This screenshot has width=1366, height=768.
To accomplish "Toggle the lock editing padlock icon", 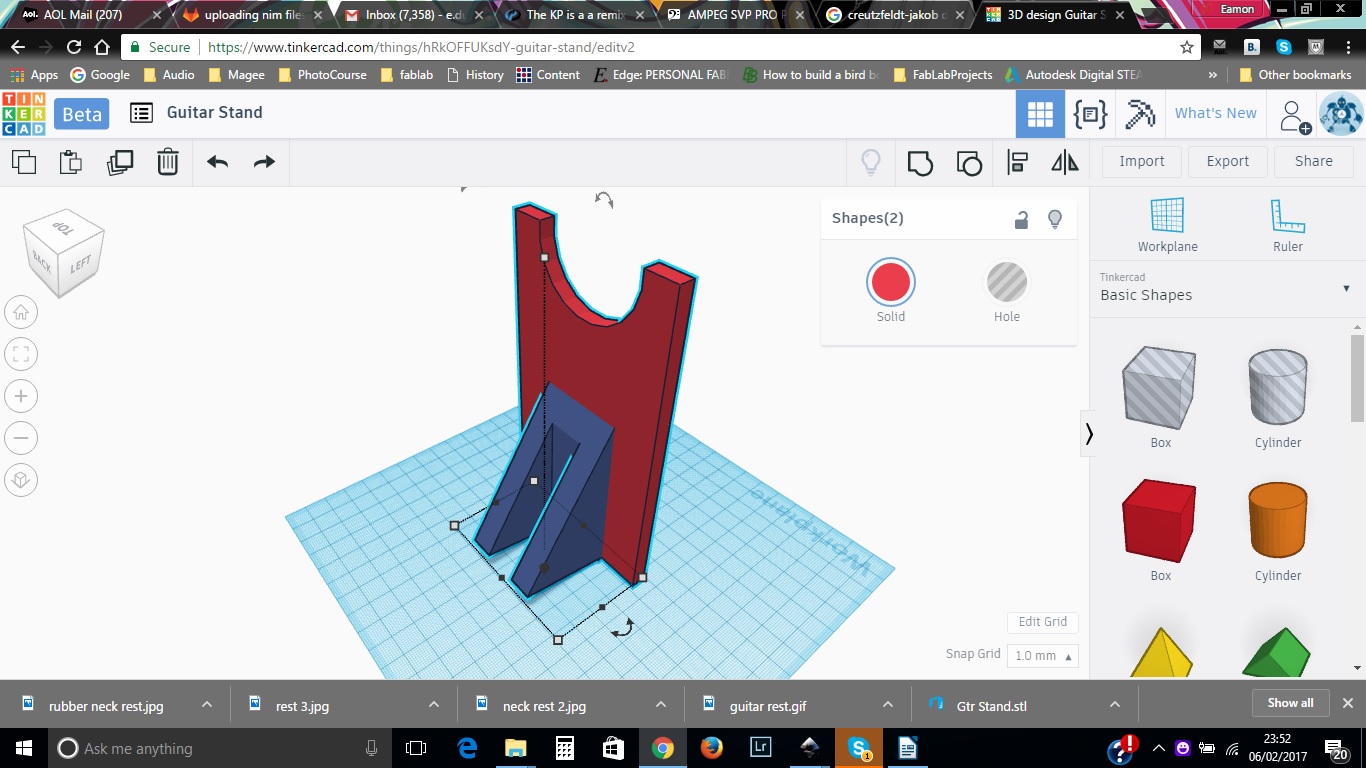I will (1021, 220).
